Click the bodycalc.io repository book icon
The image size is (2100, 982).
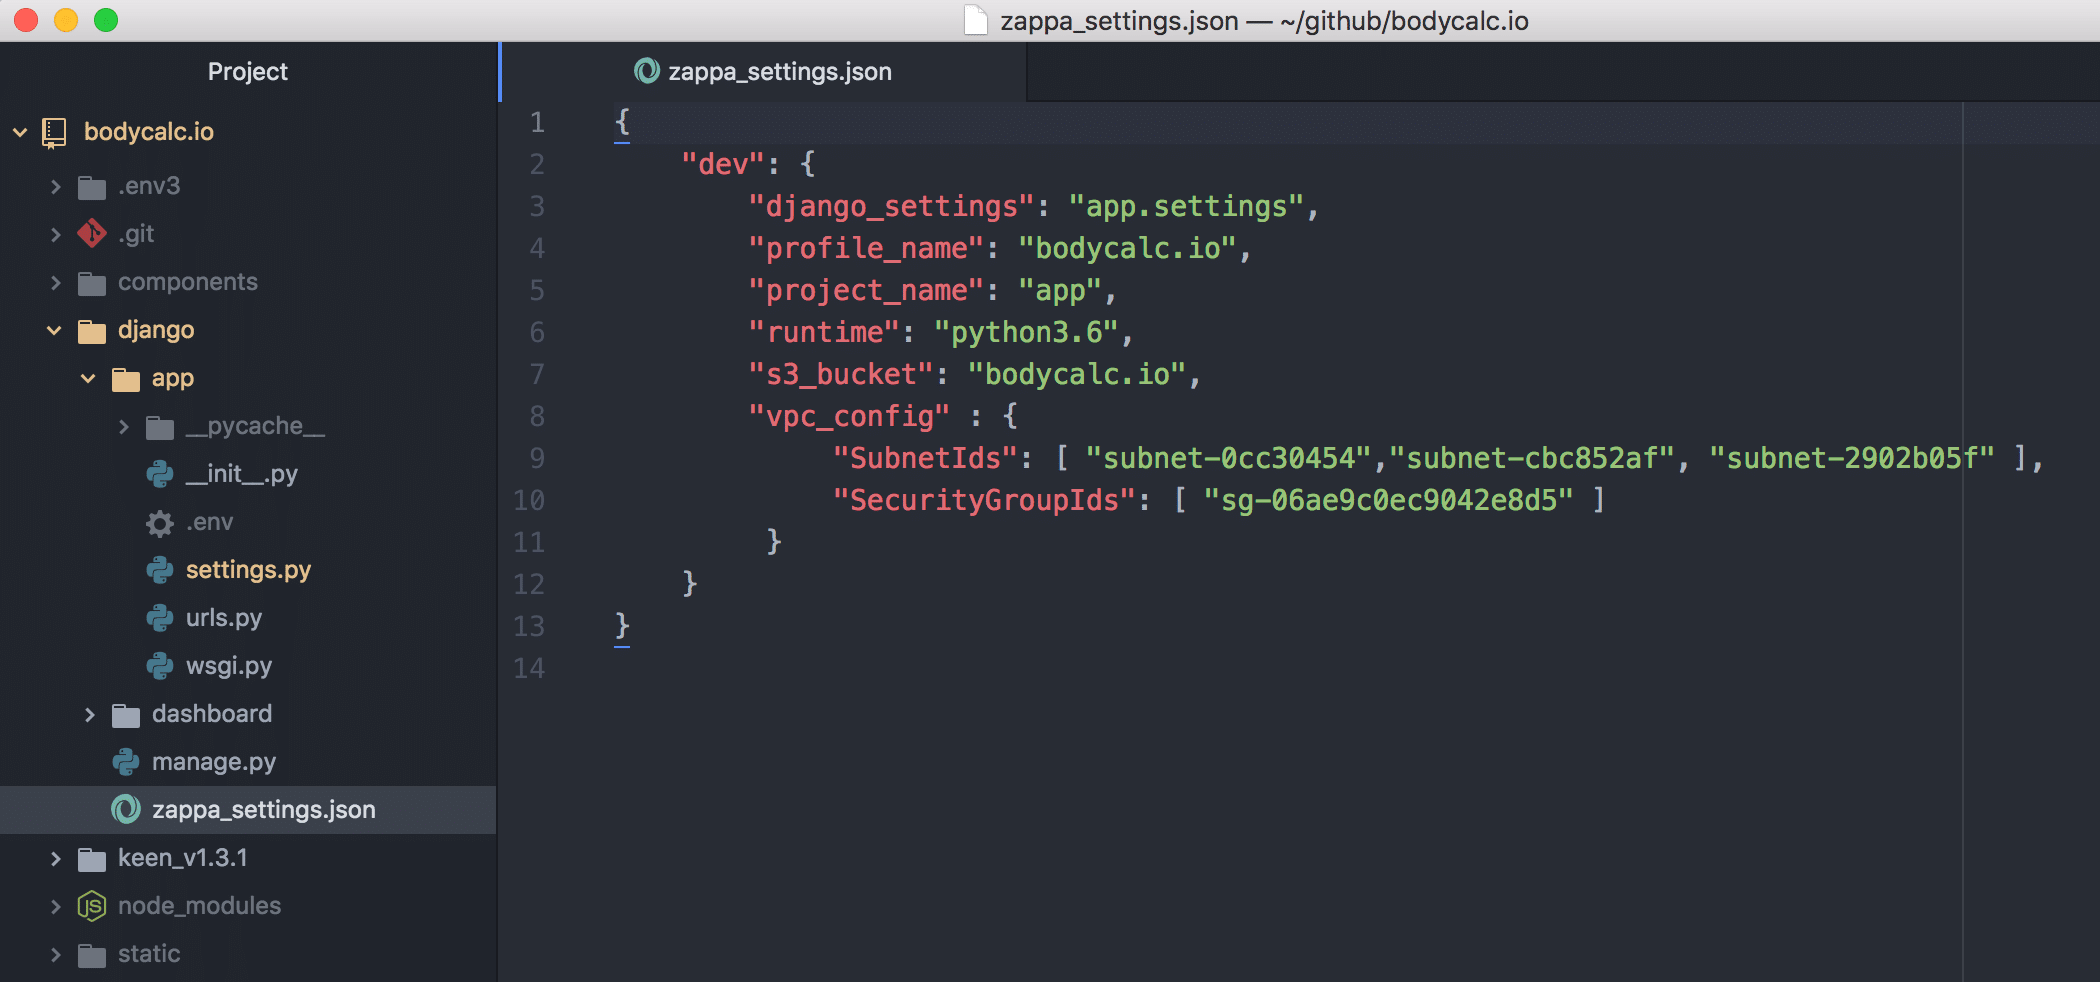54,132
